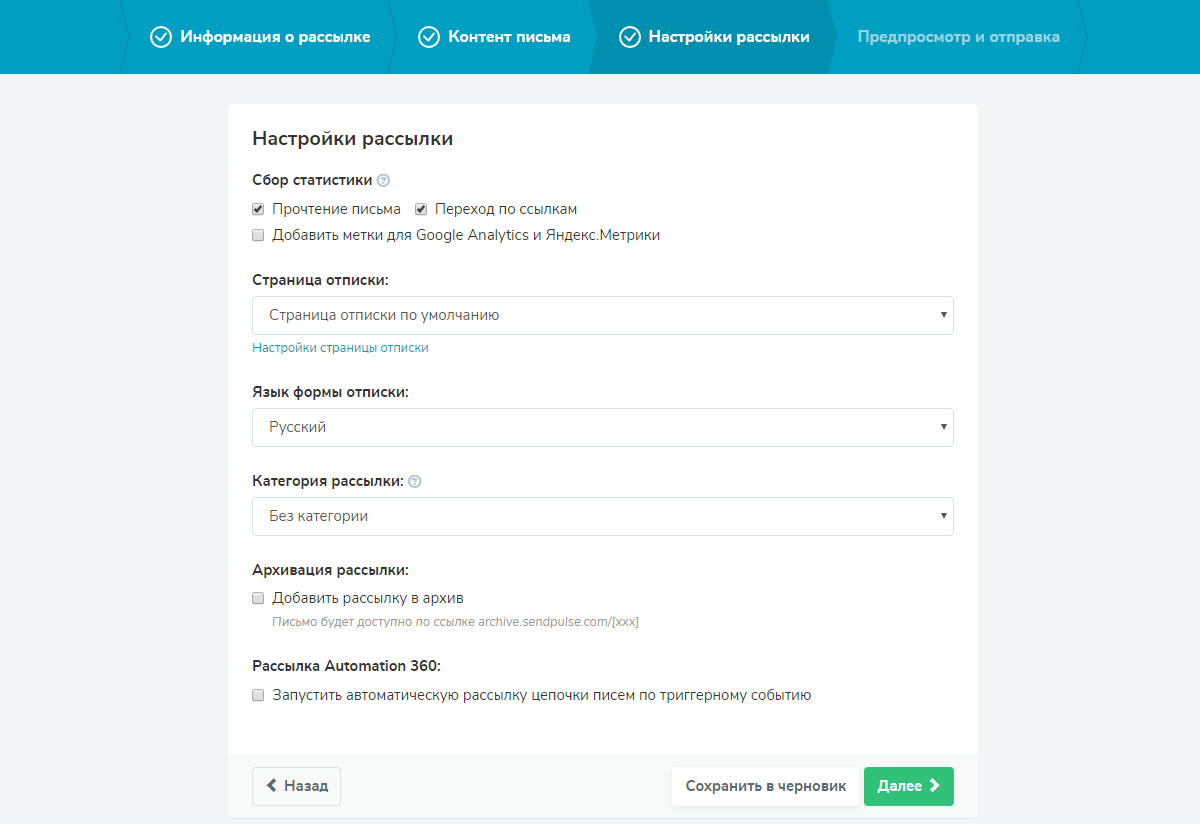Open the Страница отписки dropdown

point(602,315)
